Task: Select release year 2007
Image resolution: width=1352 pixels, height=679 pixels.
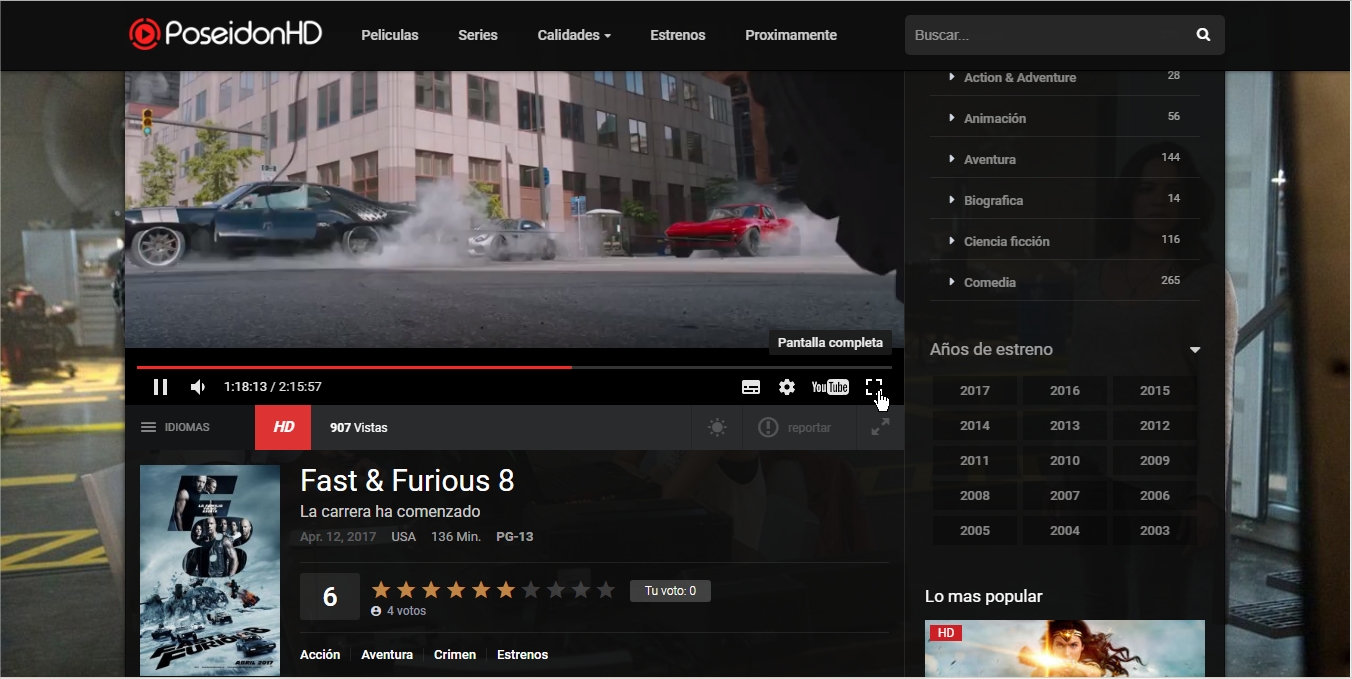Action: (1065, 496)
